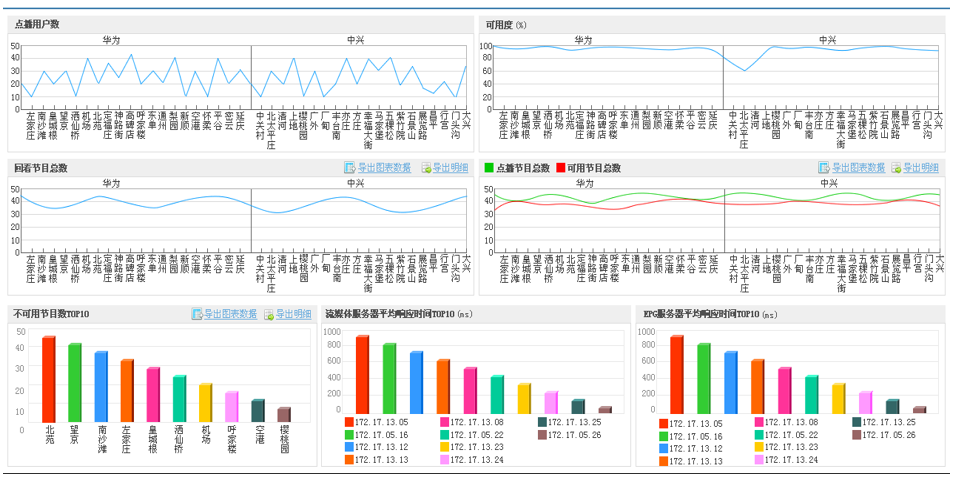
Task: Click export chart data icon in 回看节目总数 panel
Action: pyautogui.click(x=350, y=167)
